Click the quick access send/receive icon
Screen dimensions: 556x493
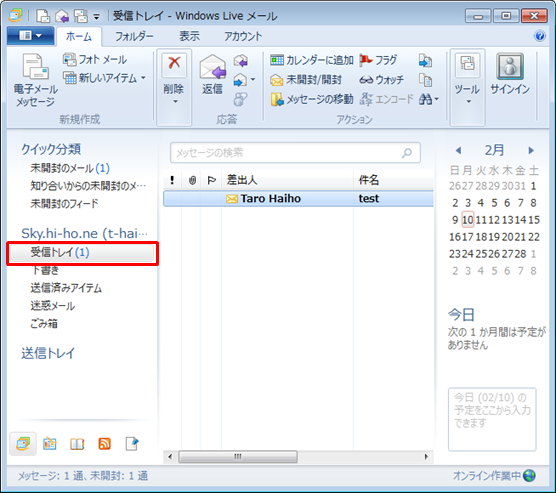80,16
